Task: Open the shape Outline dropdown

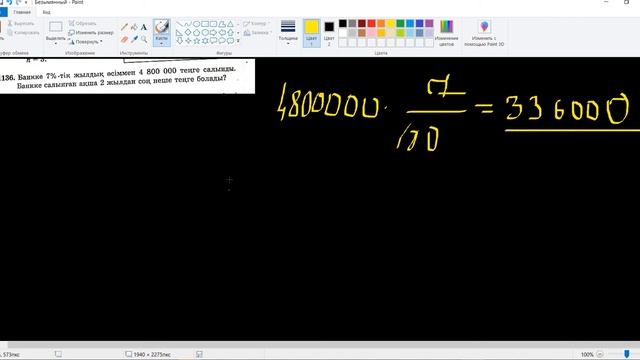Action: (x=256, y=24)
